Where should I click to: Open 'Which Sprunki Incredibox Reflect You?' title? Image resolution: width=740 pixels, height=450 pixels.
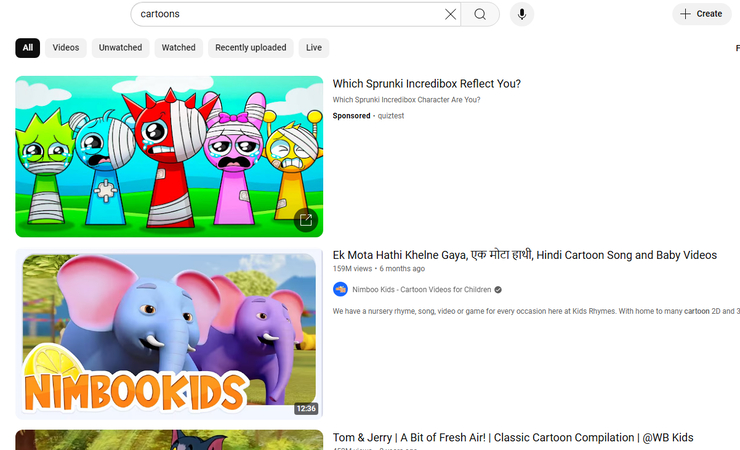[427, 83]
